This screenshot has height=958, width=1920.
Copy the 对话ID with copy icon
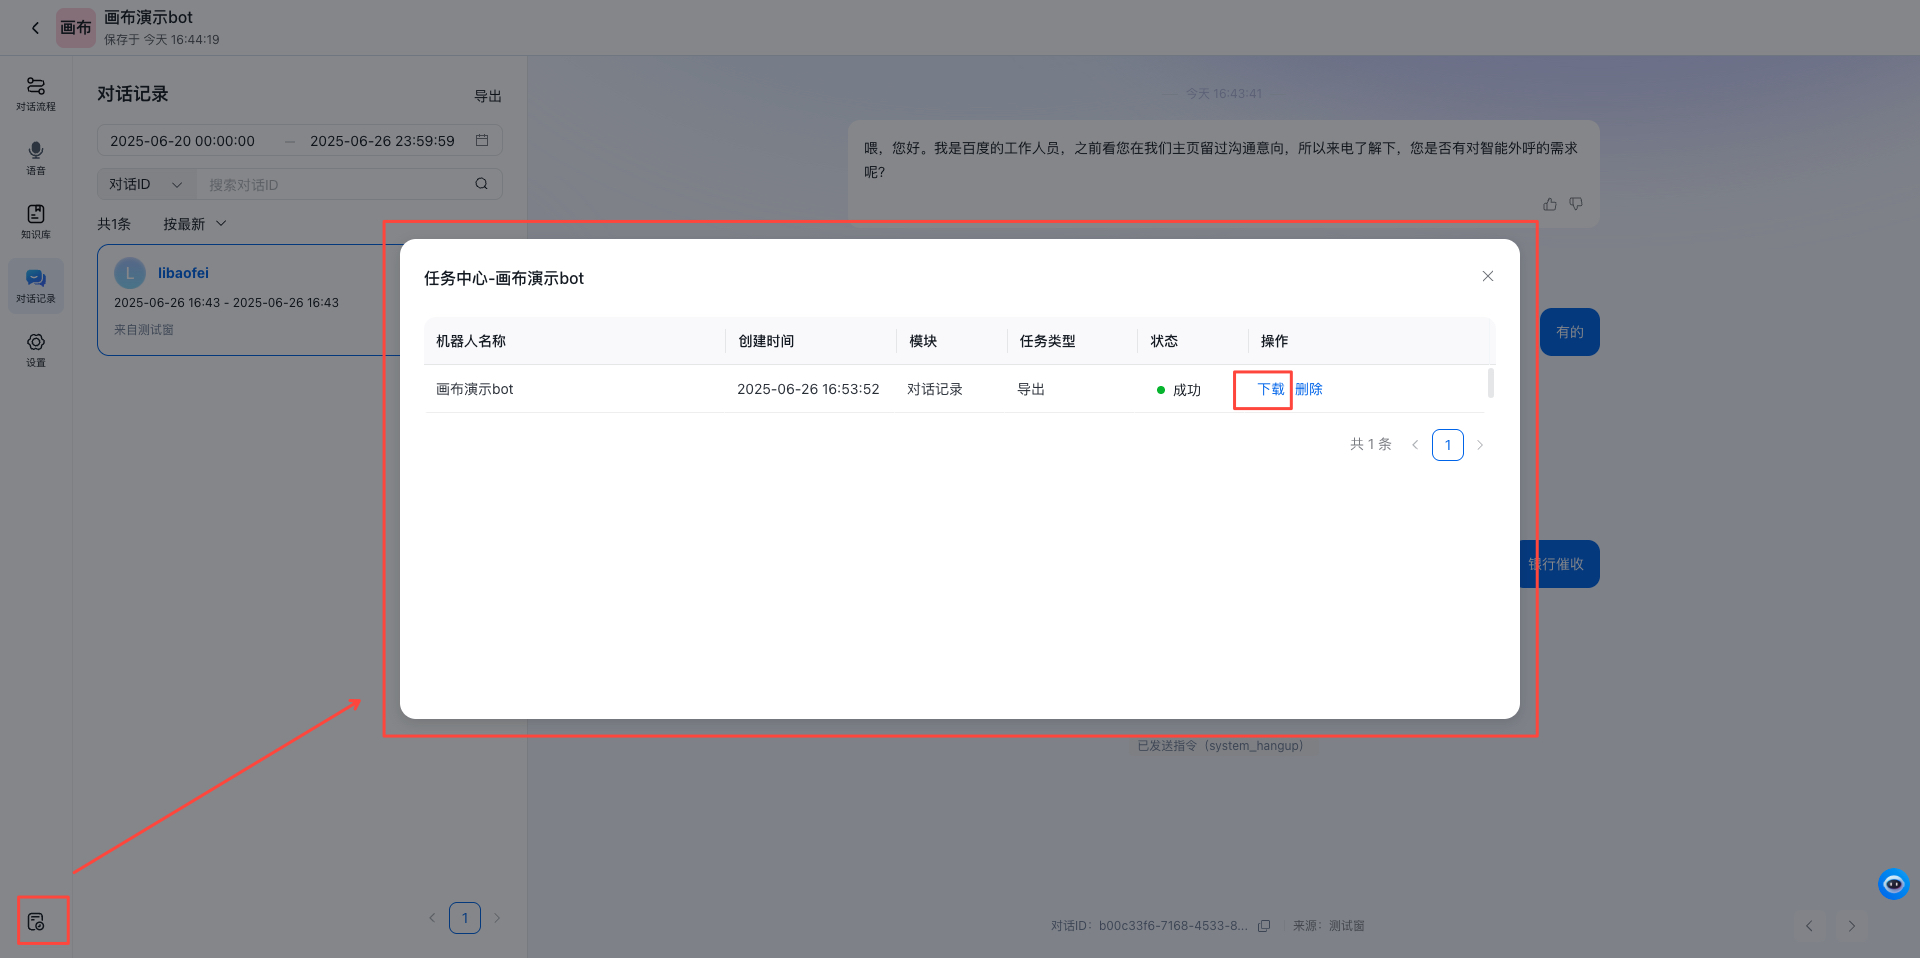tap(1264, 926)
